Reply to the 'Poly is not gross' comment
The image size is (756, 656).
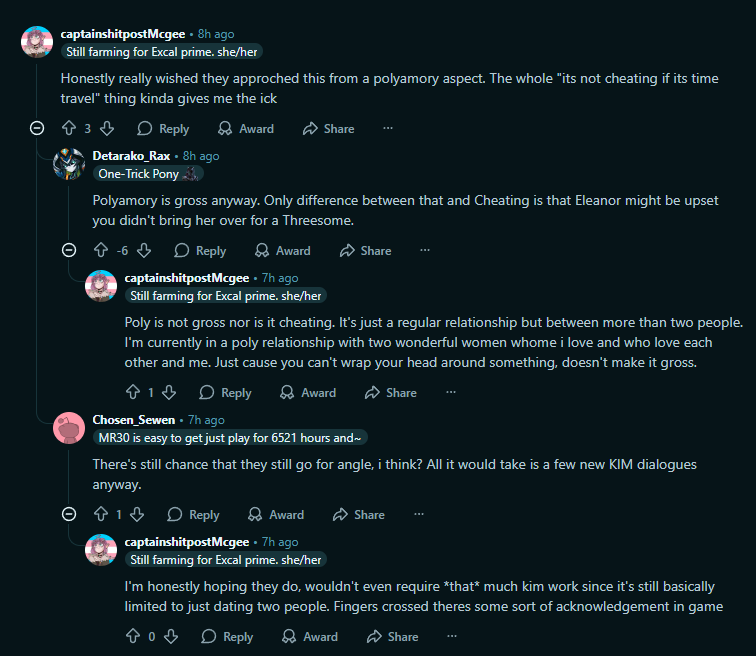click(225, 392)
